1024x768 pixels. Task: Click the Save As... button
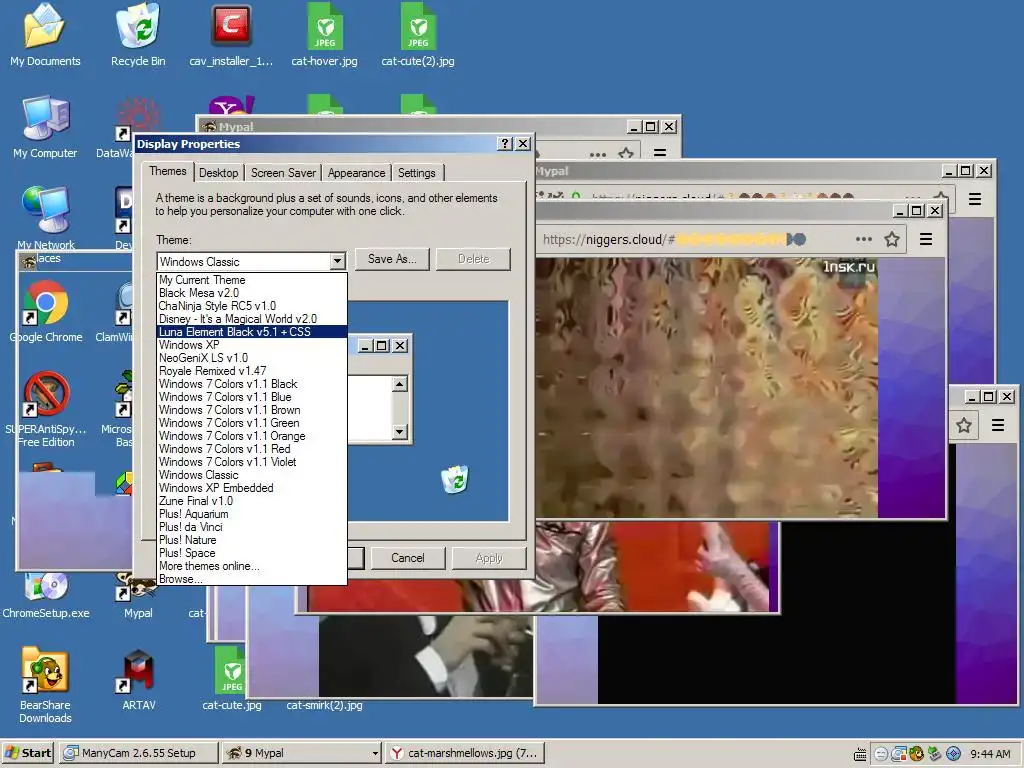392,259
